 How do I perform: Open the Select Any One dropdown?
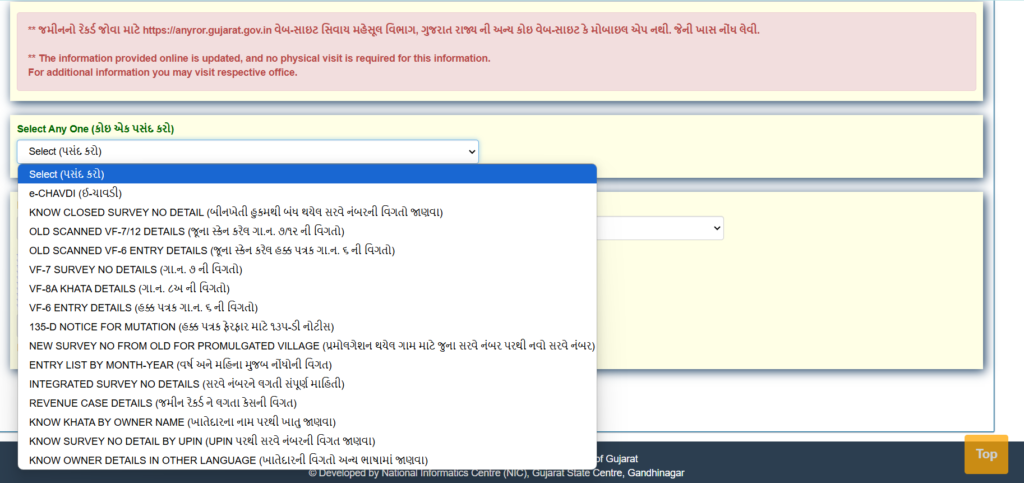(x=248, y=151)
